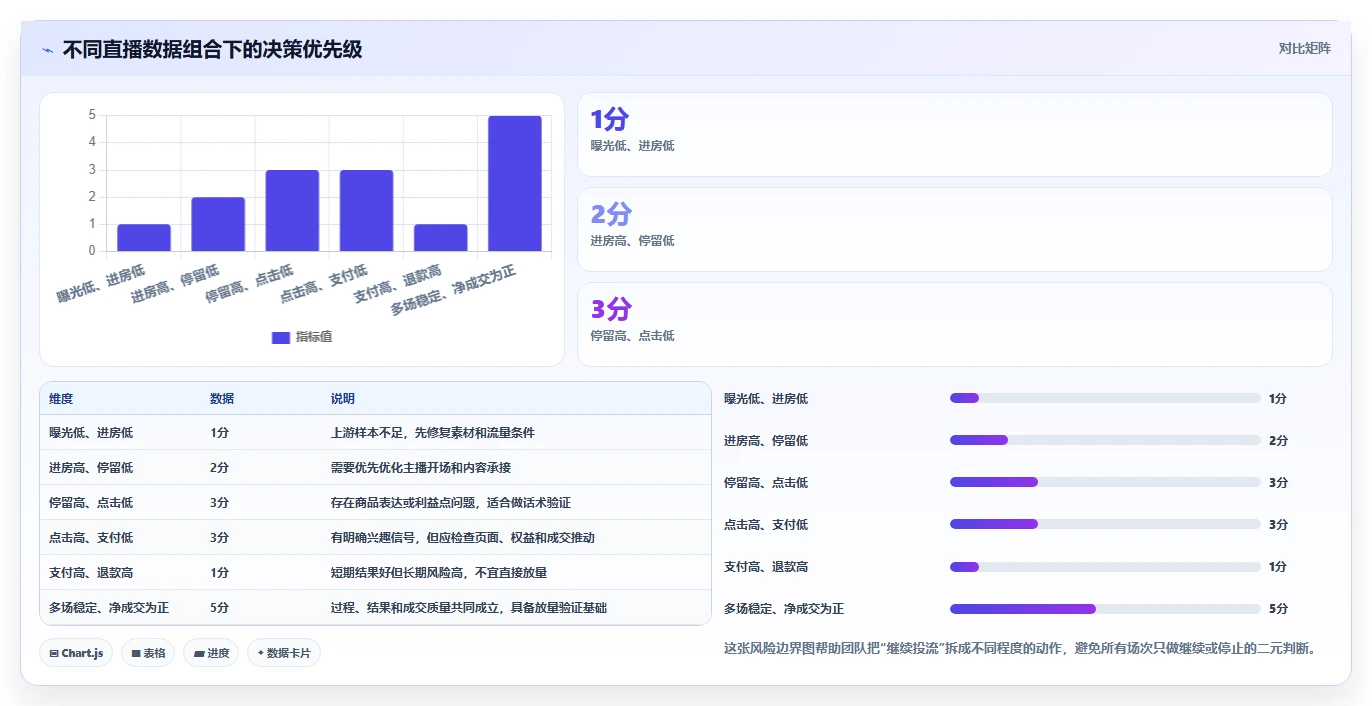Click 存在商品表达或利益点问题 description cell
This screenshot has width=1372, height=706.
(x=451, y=503)
